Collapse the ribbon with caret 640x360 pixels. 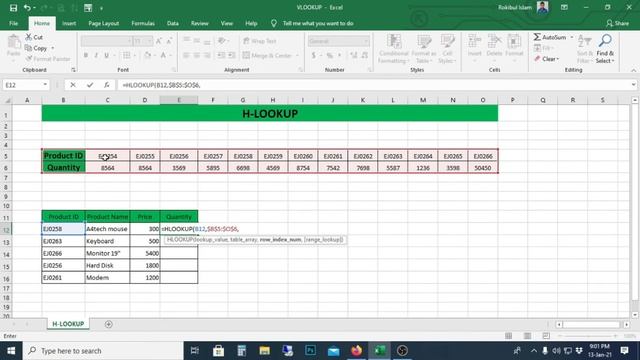[633, 70]
